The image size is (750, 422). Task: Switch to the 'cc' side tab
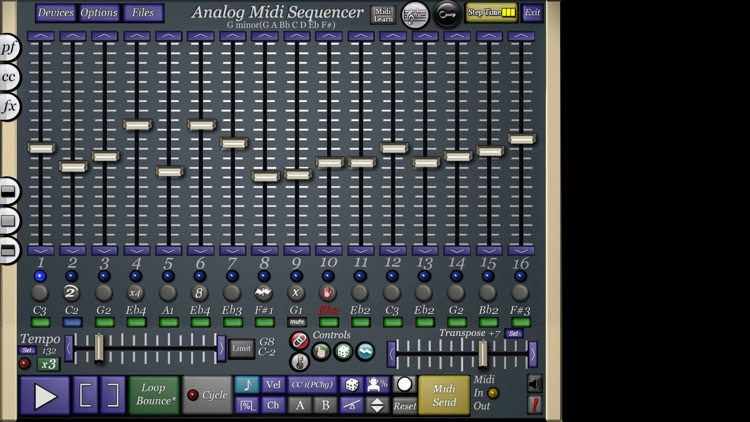(9, 77)
